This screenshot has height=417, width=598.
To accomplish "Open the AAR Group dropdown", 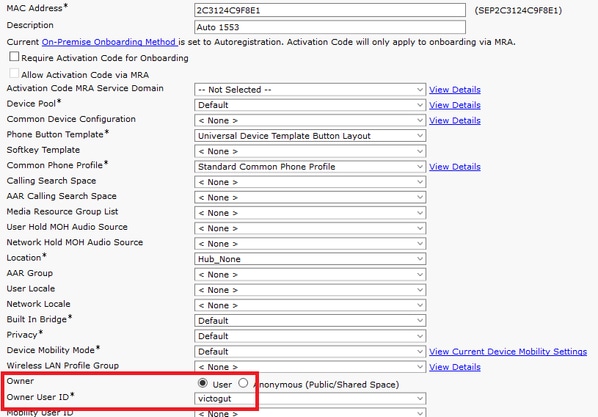I will (x=310, y=275).
